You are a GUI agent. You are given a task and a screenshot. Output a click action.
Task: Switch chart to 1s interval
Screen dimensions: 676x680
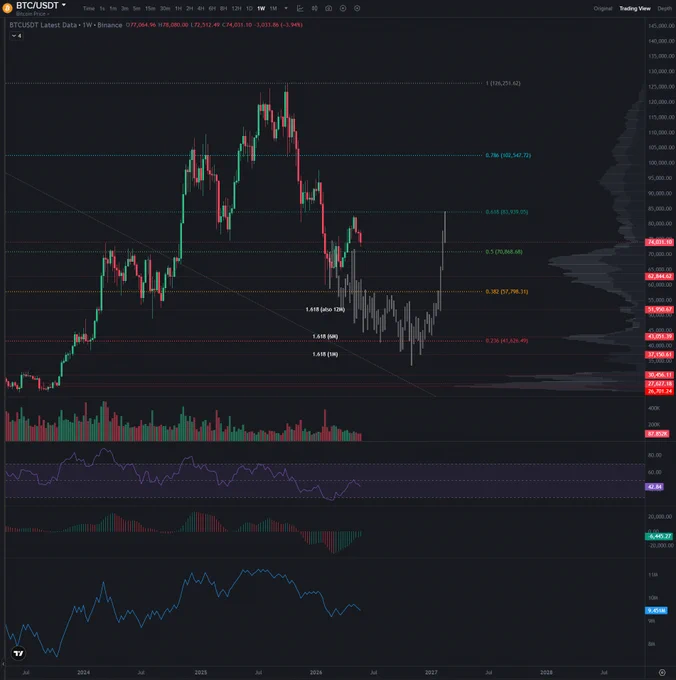tap(102, 8)
